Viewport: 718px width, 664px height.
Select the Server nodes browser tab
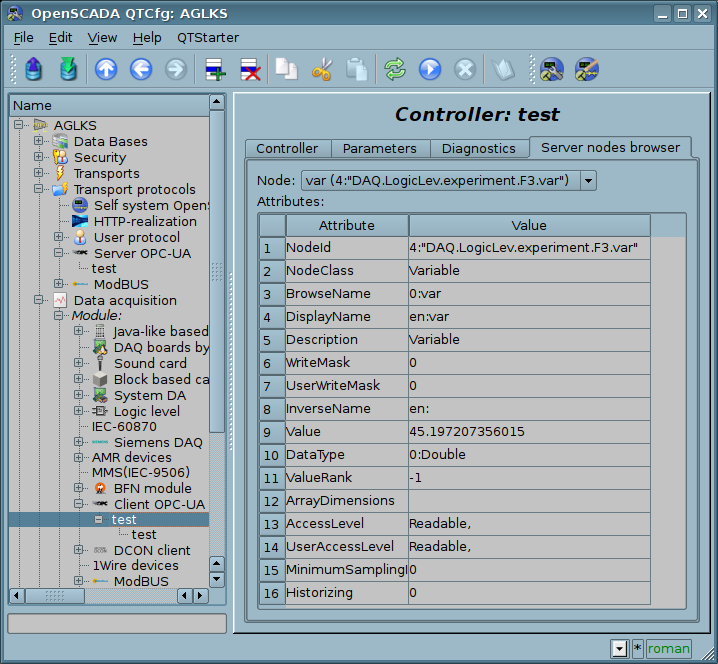click(610, 147)
